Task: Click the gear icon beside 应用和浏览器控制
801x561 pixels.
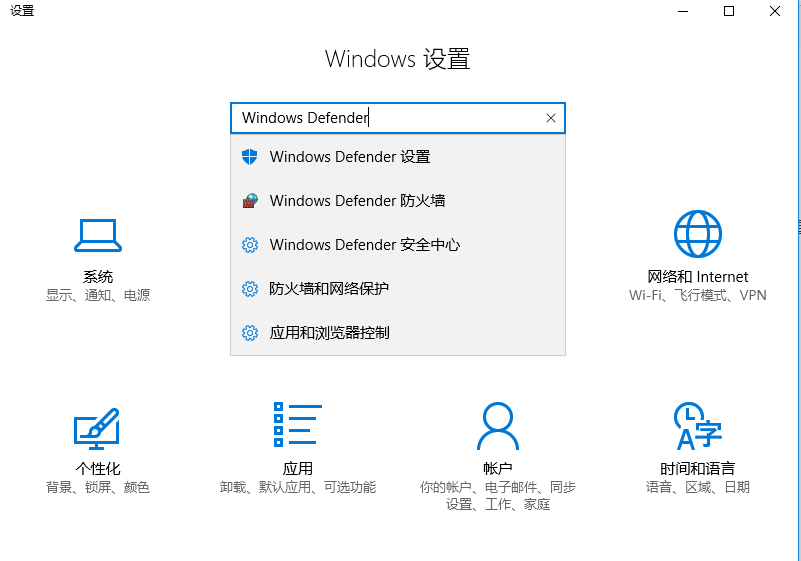Action: 250,333
